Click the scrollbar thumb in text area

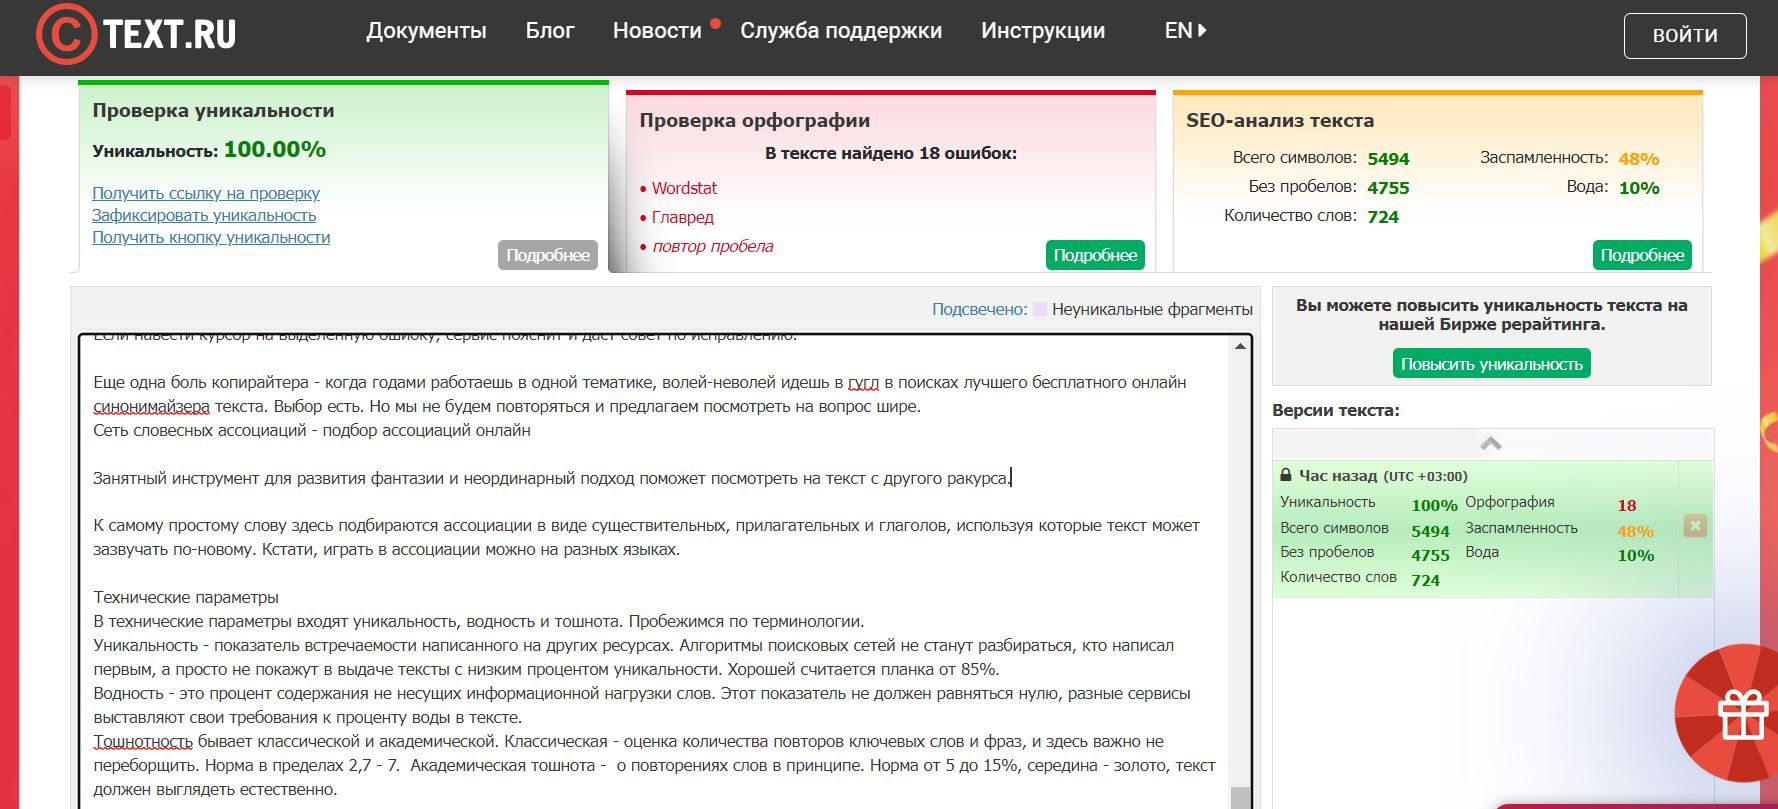1240,797
